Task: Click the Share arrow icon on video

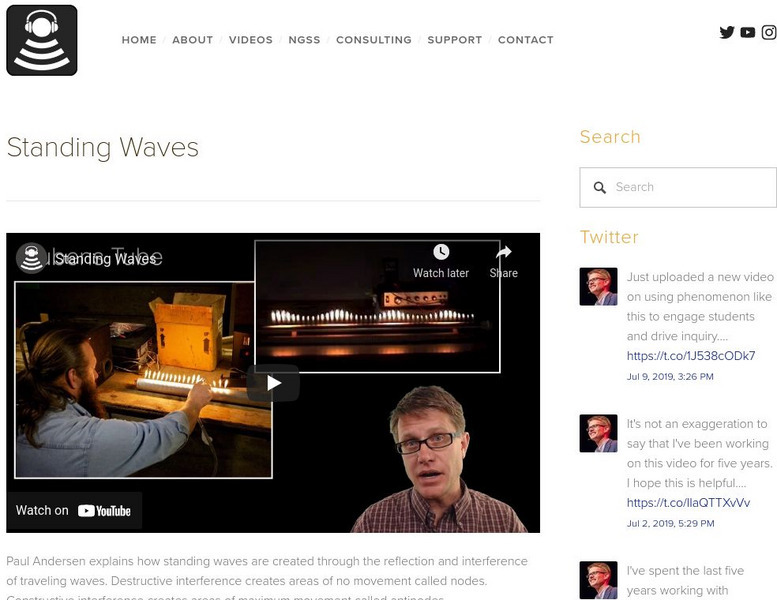Action: (x=503, y=252)
